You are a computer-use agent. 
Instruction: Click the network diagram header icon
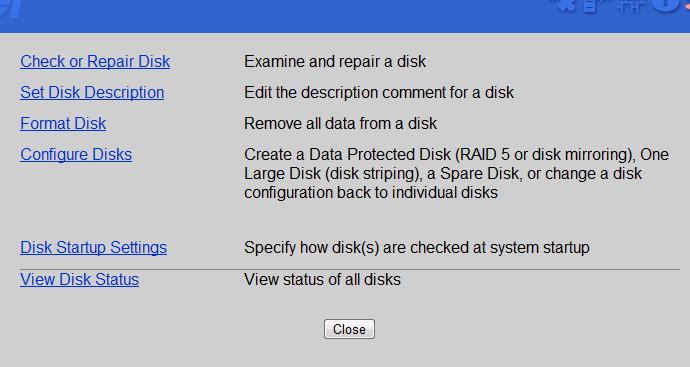(x=631, y=6)
